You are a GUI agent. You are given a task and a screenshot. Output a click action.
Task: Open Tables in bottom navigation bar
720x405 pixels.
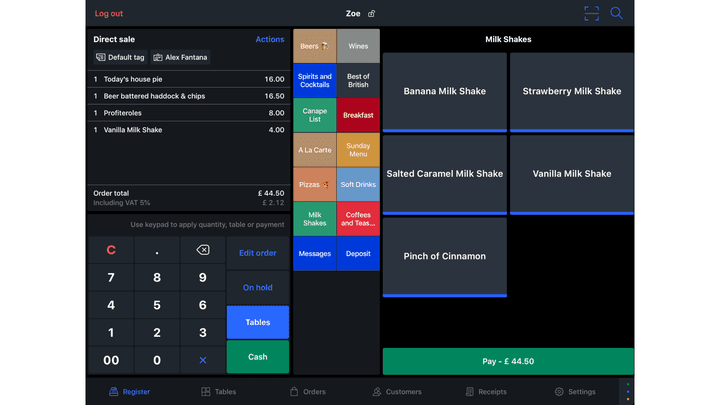pyautogui.click(x=218, y=392)
